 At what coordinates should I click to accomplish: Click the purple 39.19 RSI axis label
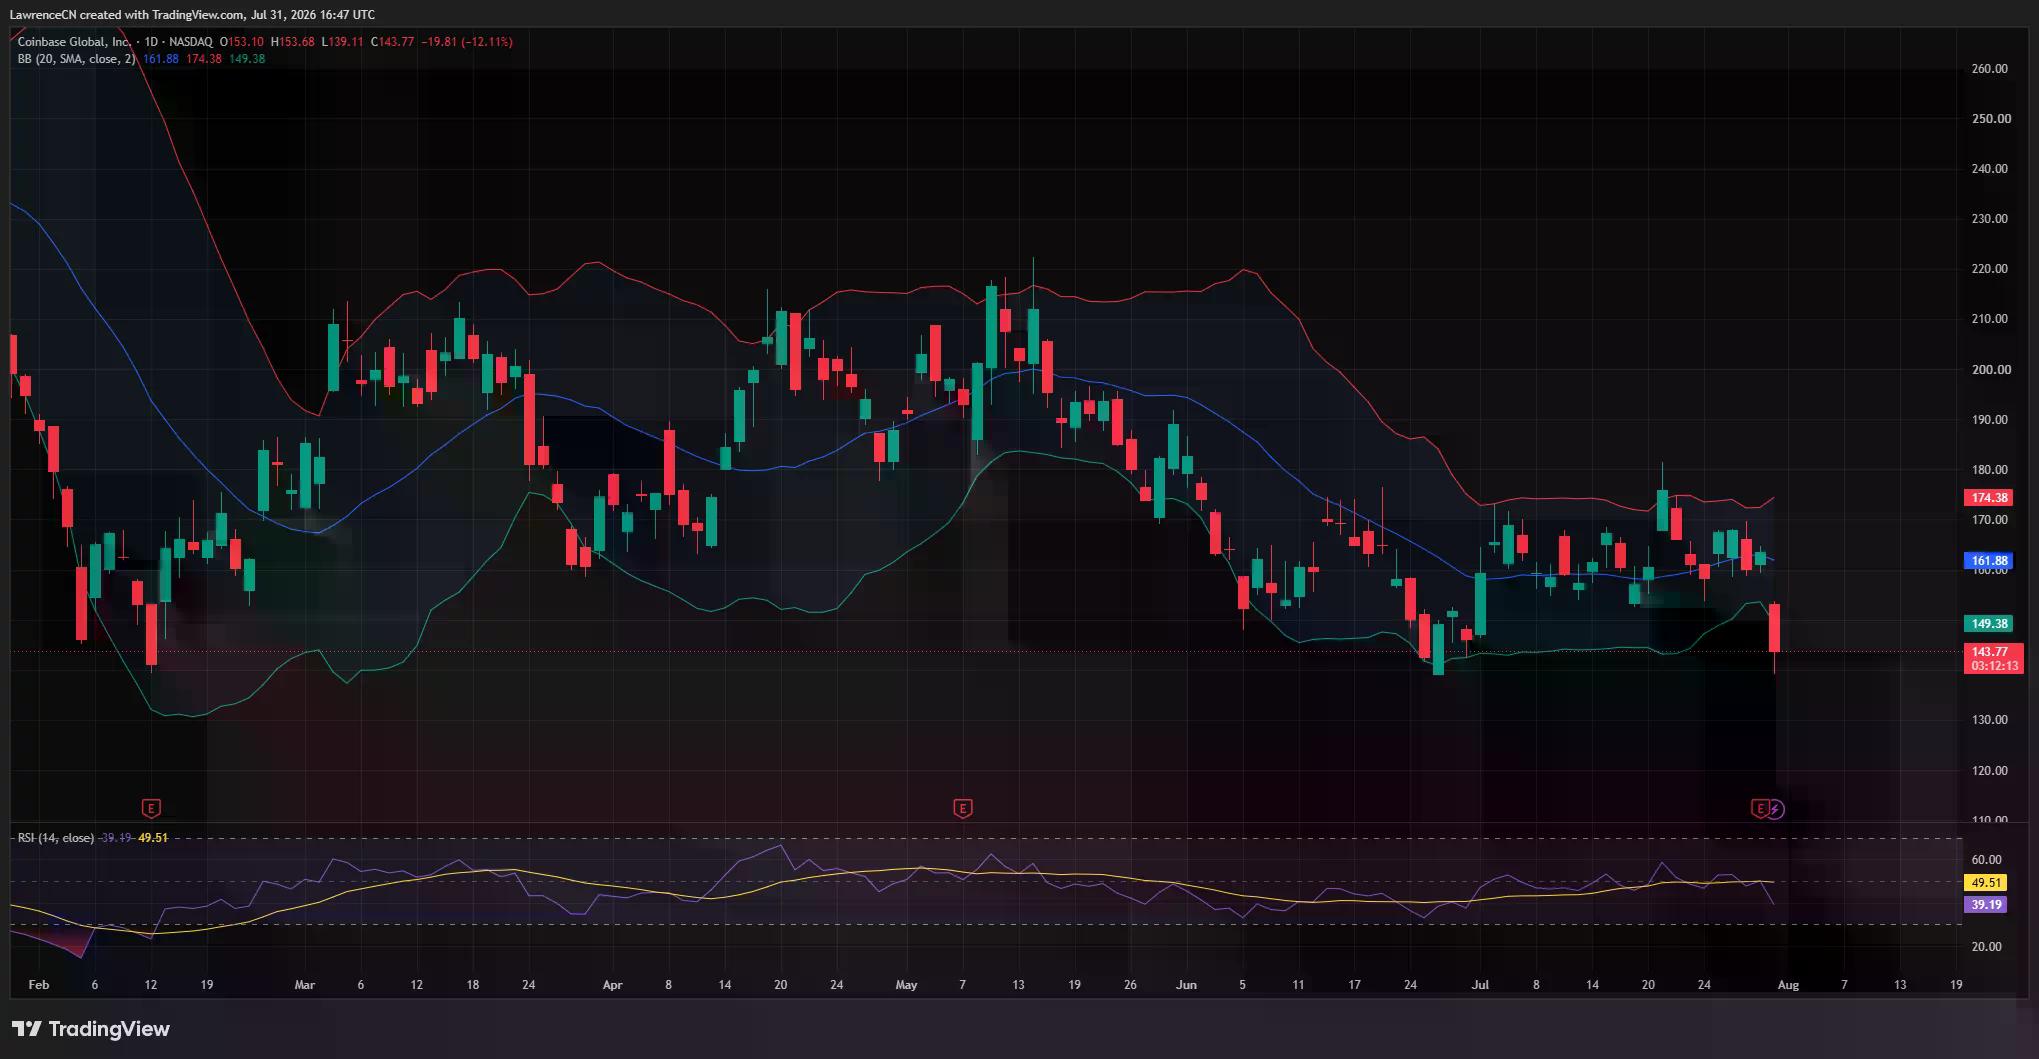click(1985, 904)
